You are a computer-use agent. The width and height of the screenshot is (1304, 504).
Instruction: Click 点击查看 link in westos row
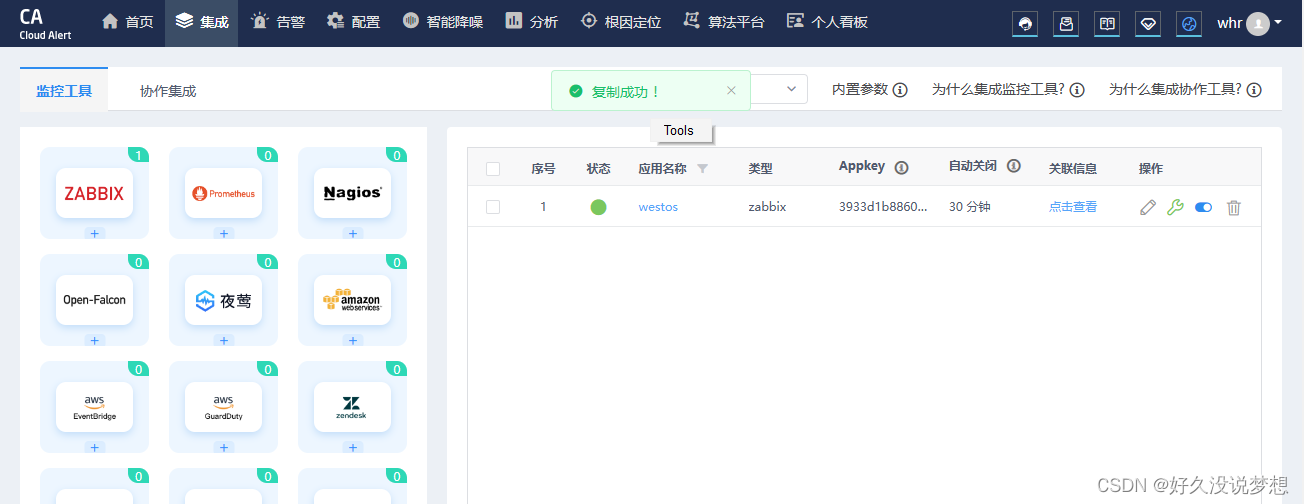[1073, 207]
